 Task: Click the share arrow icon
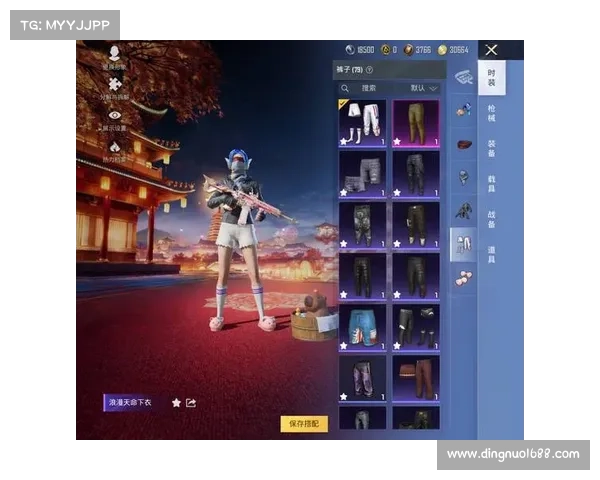(191, 403)
